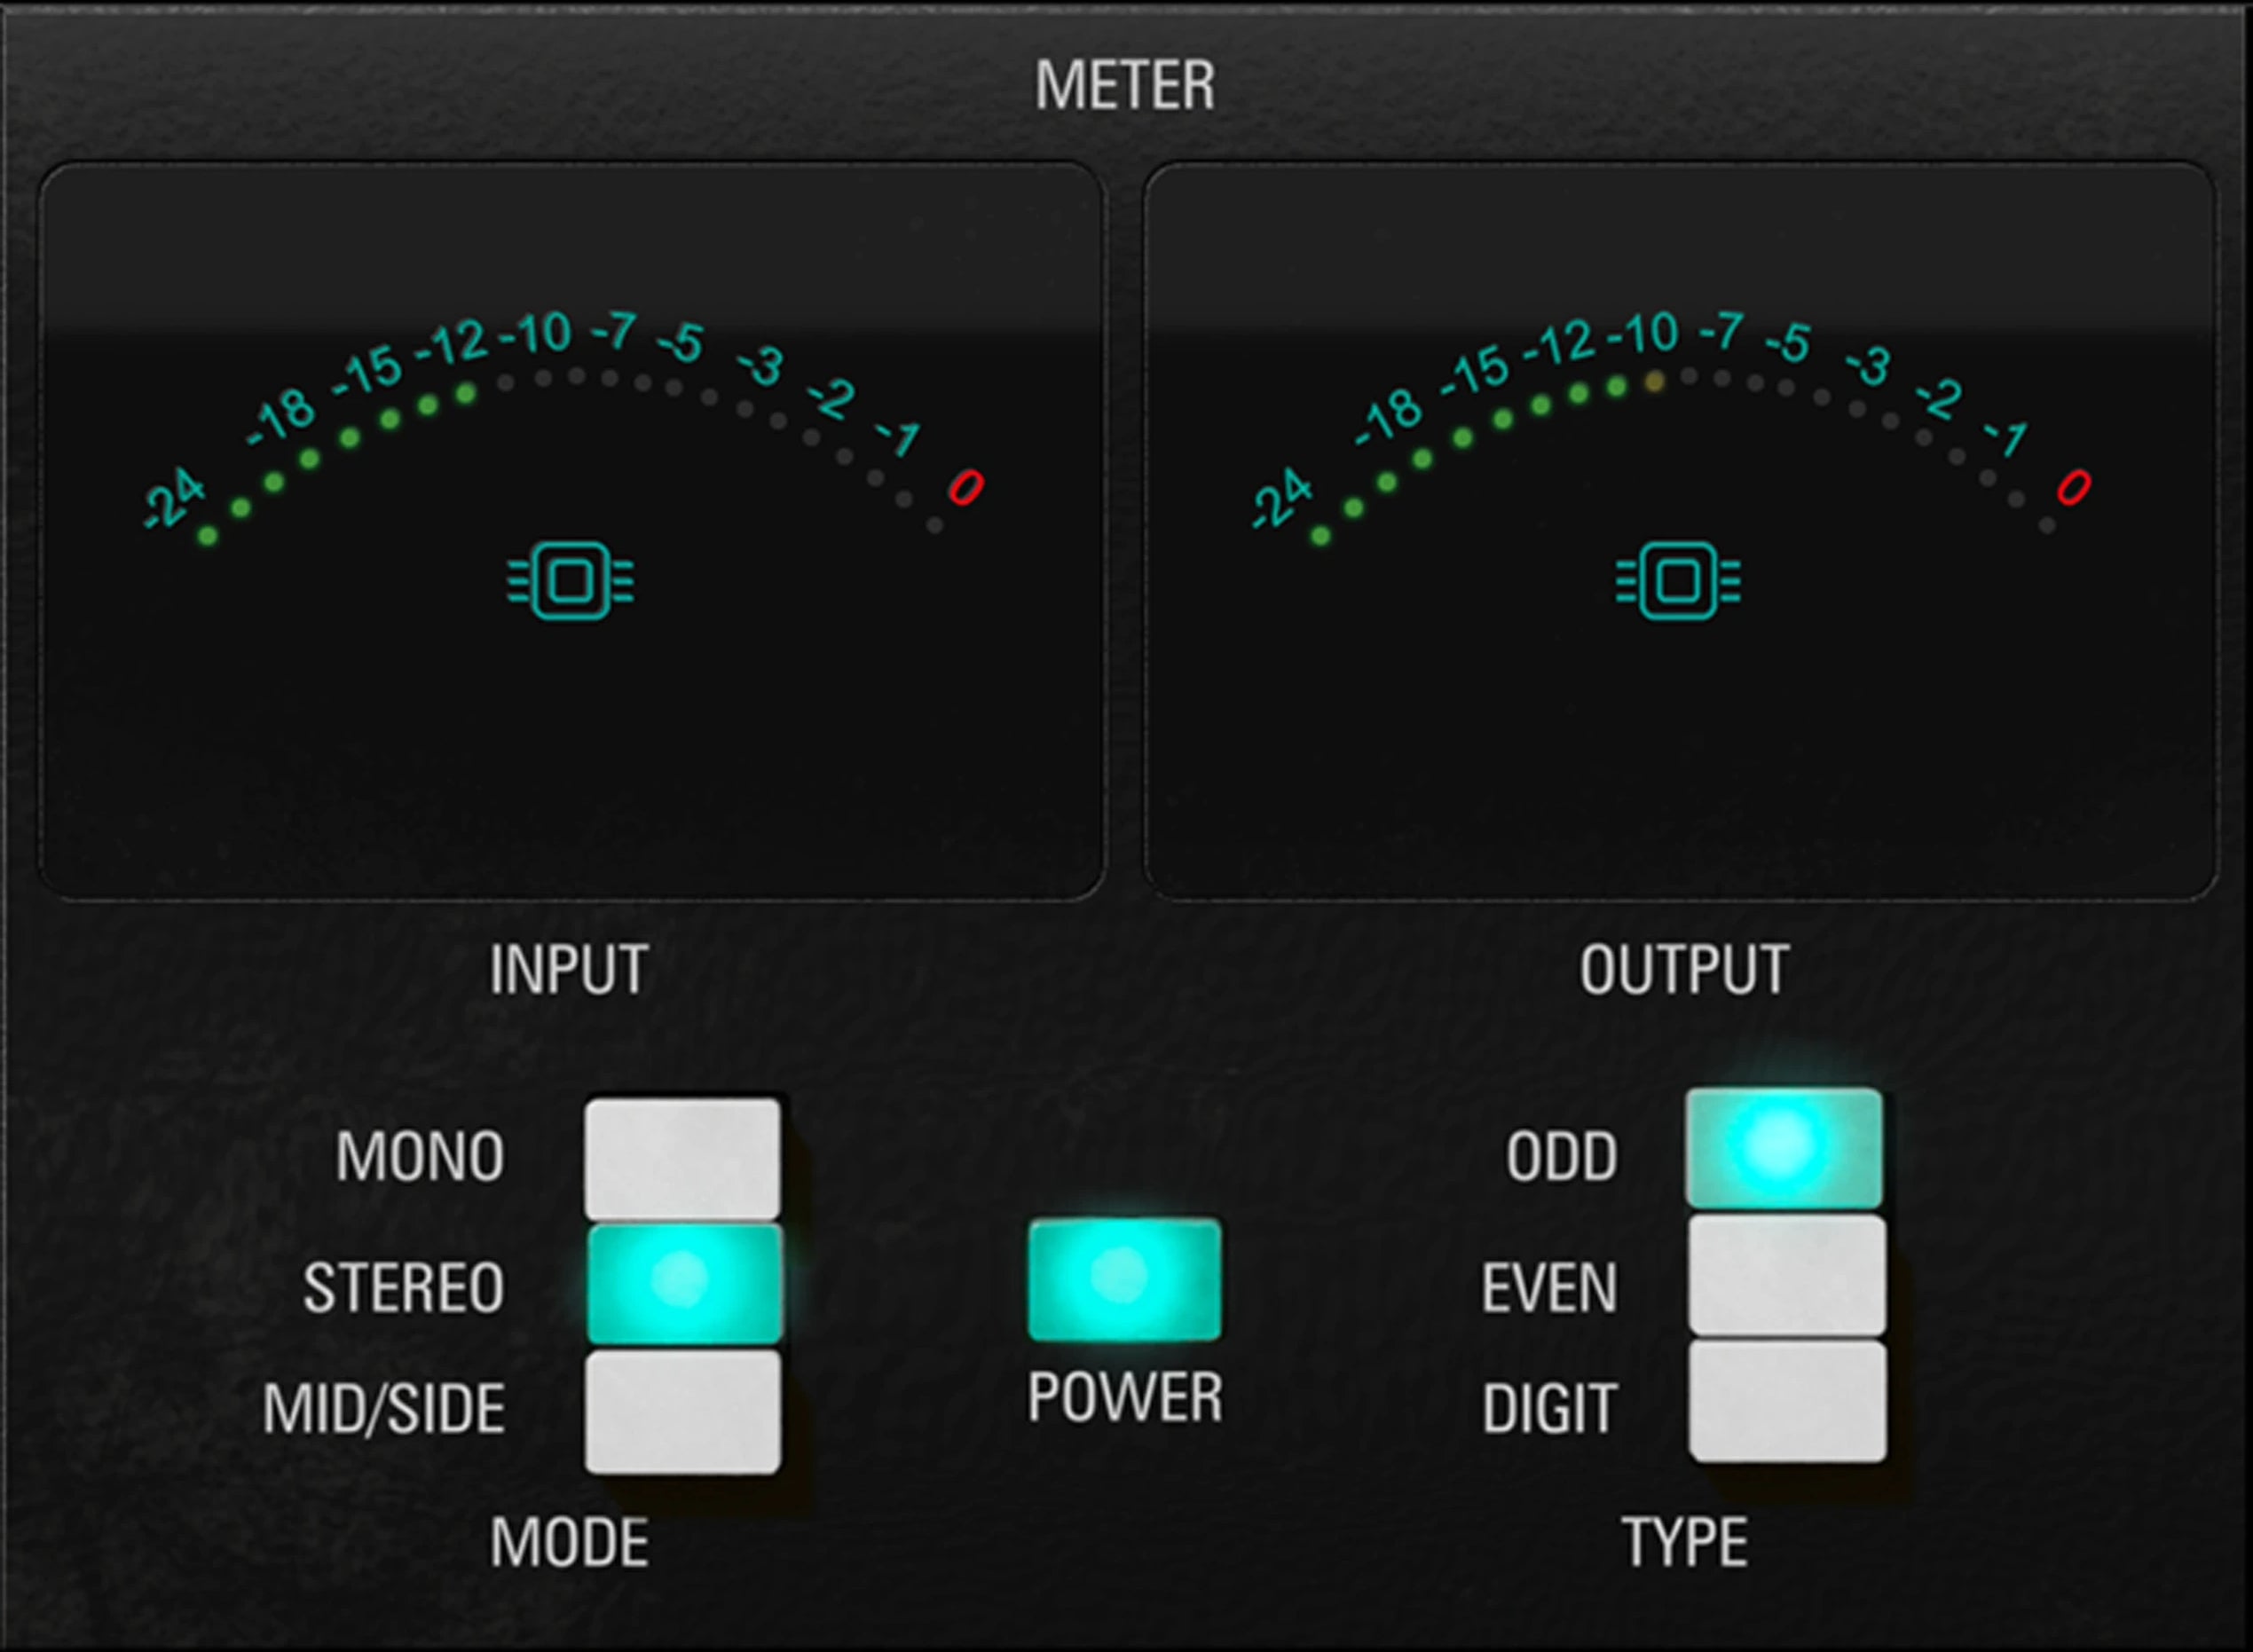This screenshot has width=2253, height=1652.
Task: Choose the EVEN saturation type
Action: coord(1788,1275)
